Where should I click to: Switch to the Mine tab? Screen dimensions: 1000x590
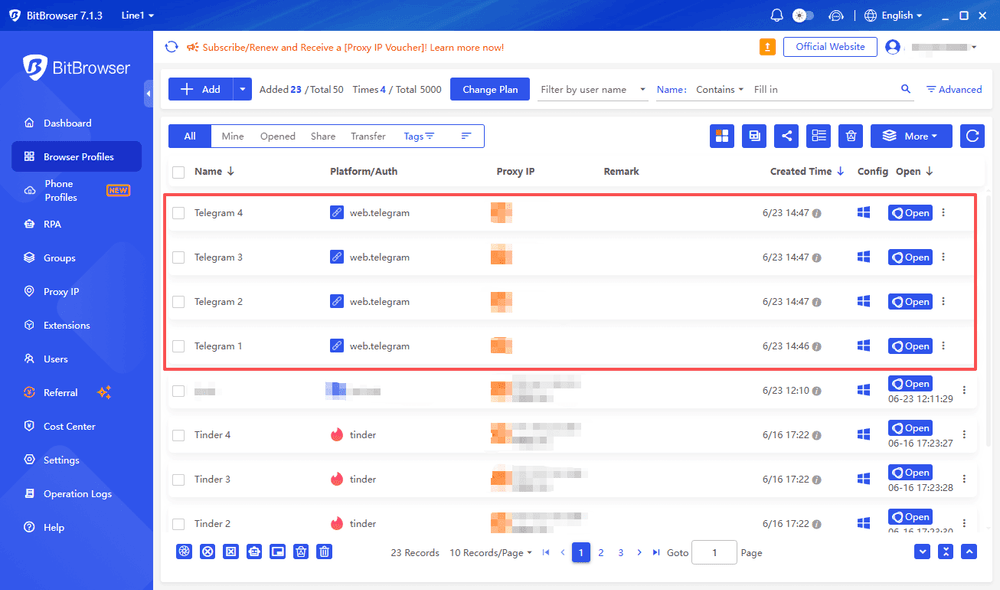(x=232, y=136)
